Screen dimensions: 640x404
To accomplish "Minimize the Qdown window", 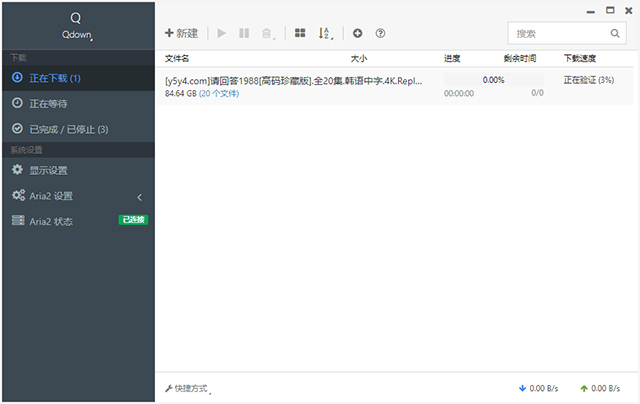I will click(x=591, y=12).
